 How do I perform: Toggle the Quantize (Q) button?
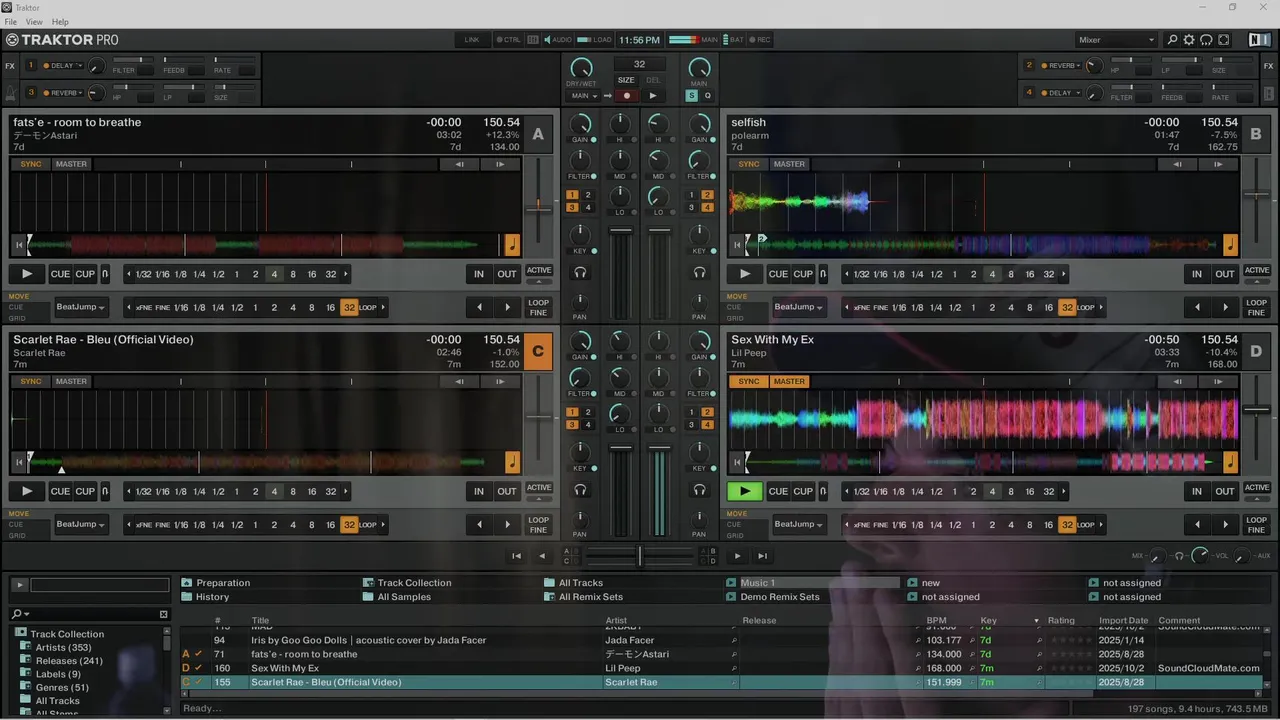[x=707, y=96]
